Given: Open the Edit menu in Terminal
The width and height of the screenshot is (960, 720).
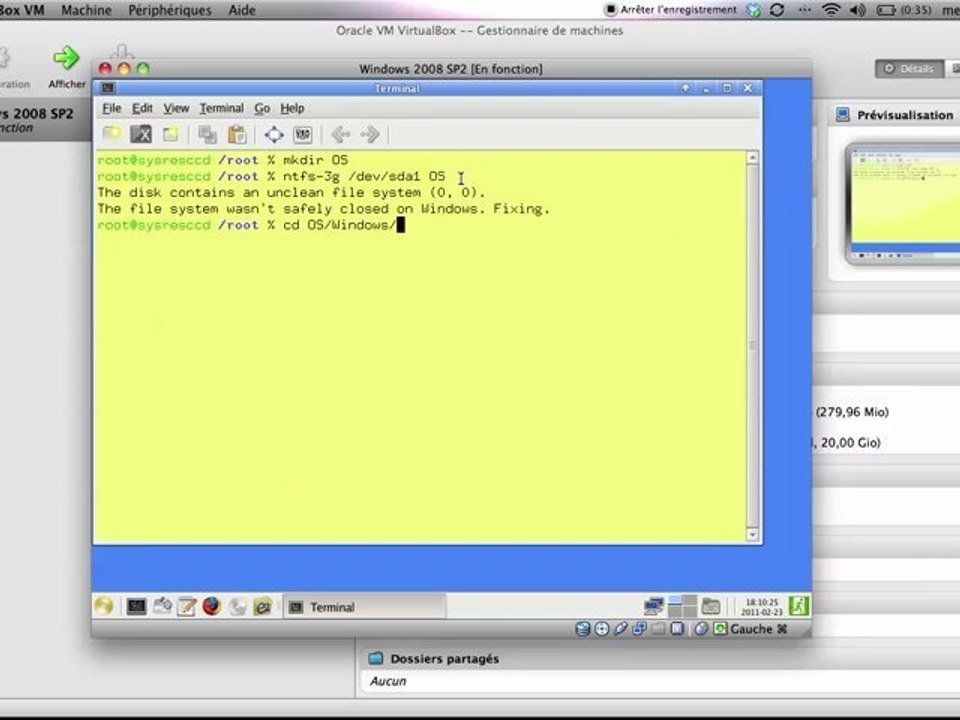Looking at the screenshot, I should (142, 108).
